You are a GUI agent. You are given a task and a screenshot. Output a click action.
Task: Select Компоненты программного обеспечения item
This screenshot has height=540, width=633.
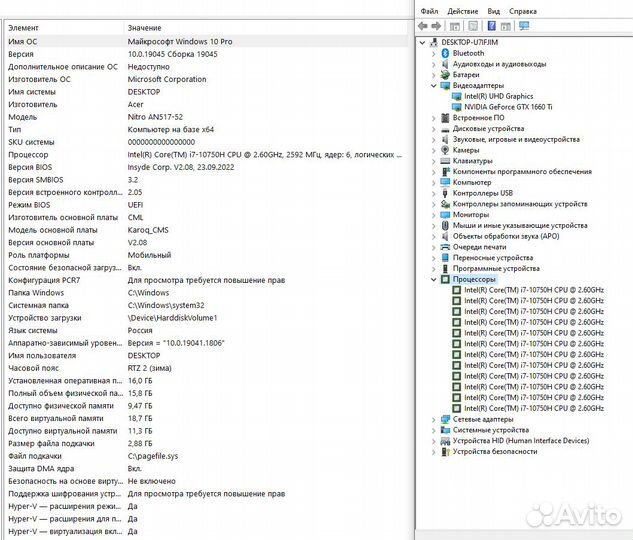(x=522, y=172)
